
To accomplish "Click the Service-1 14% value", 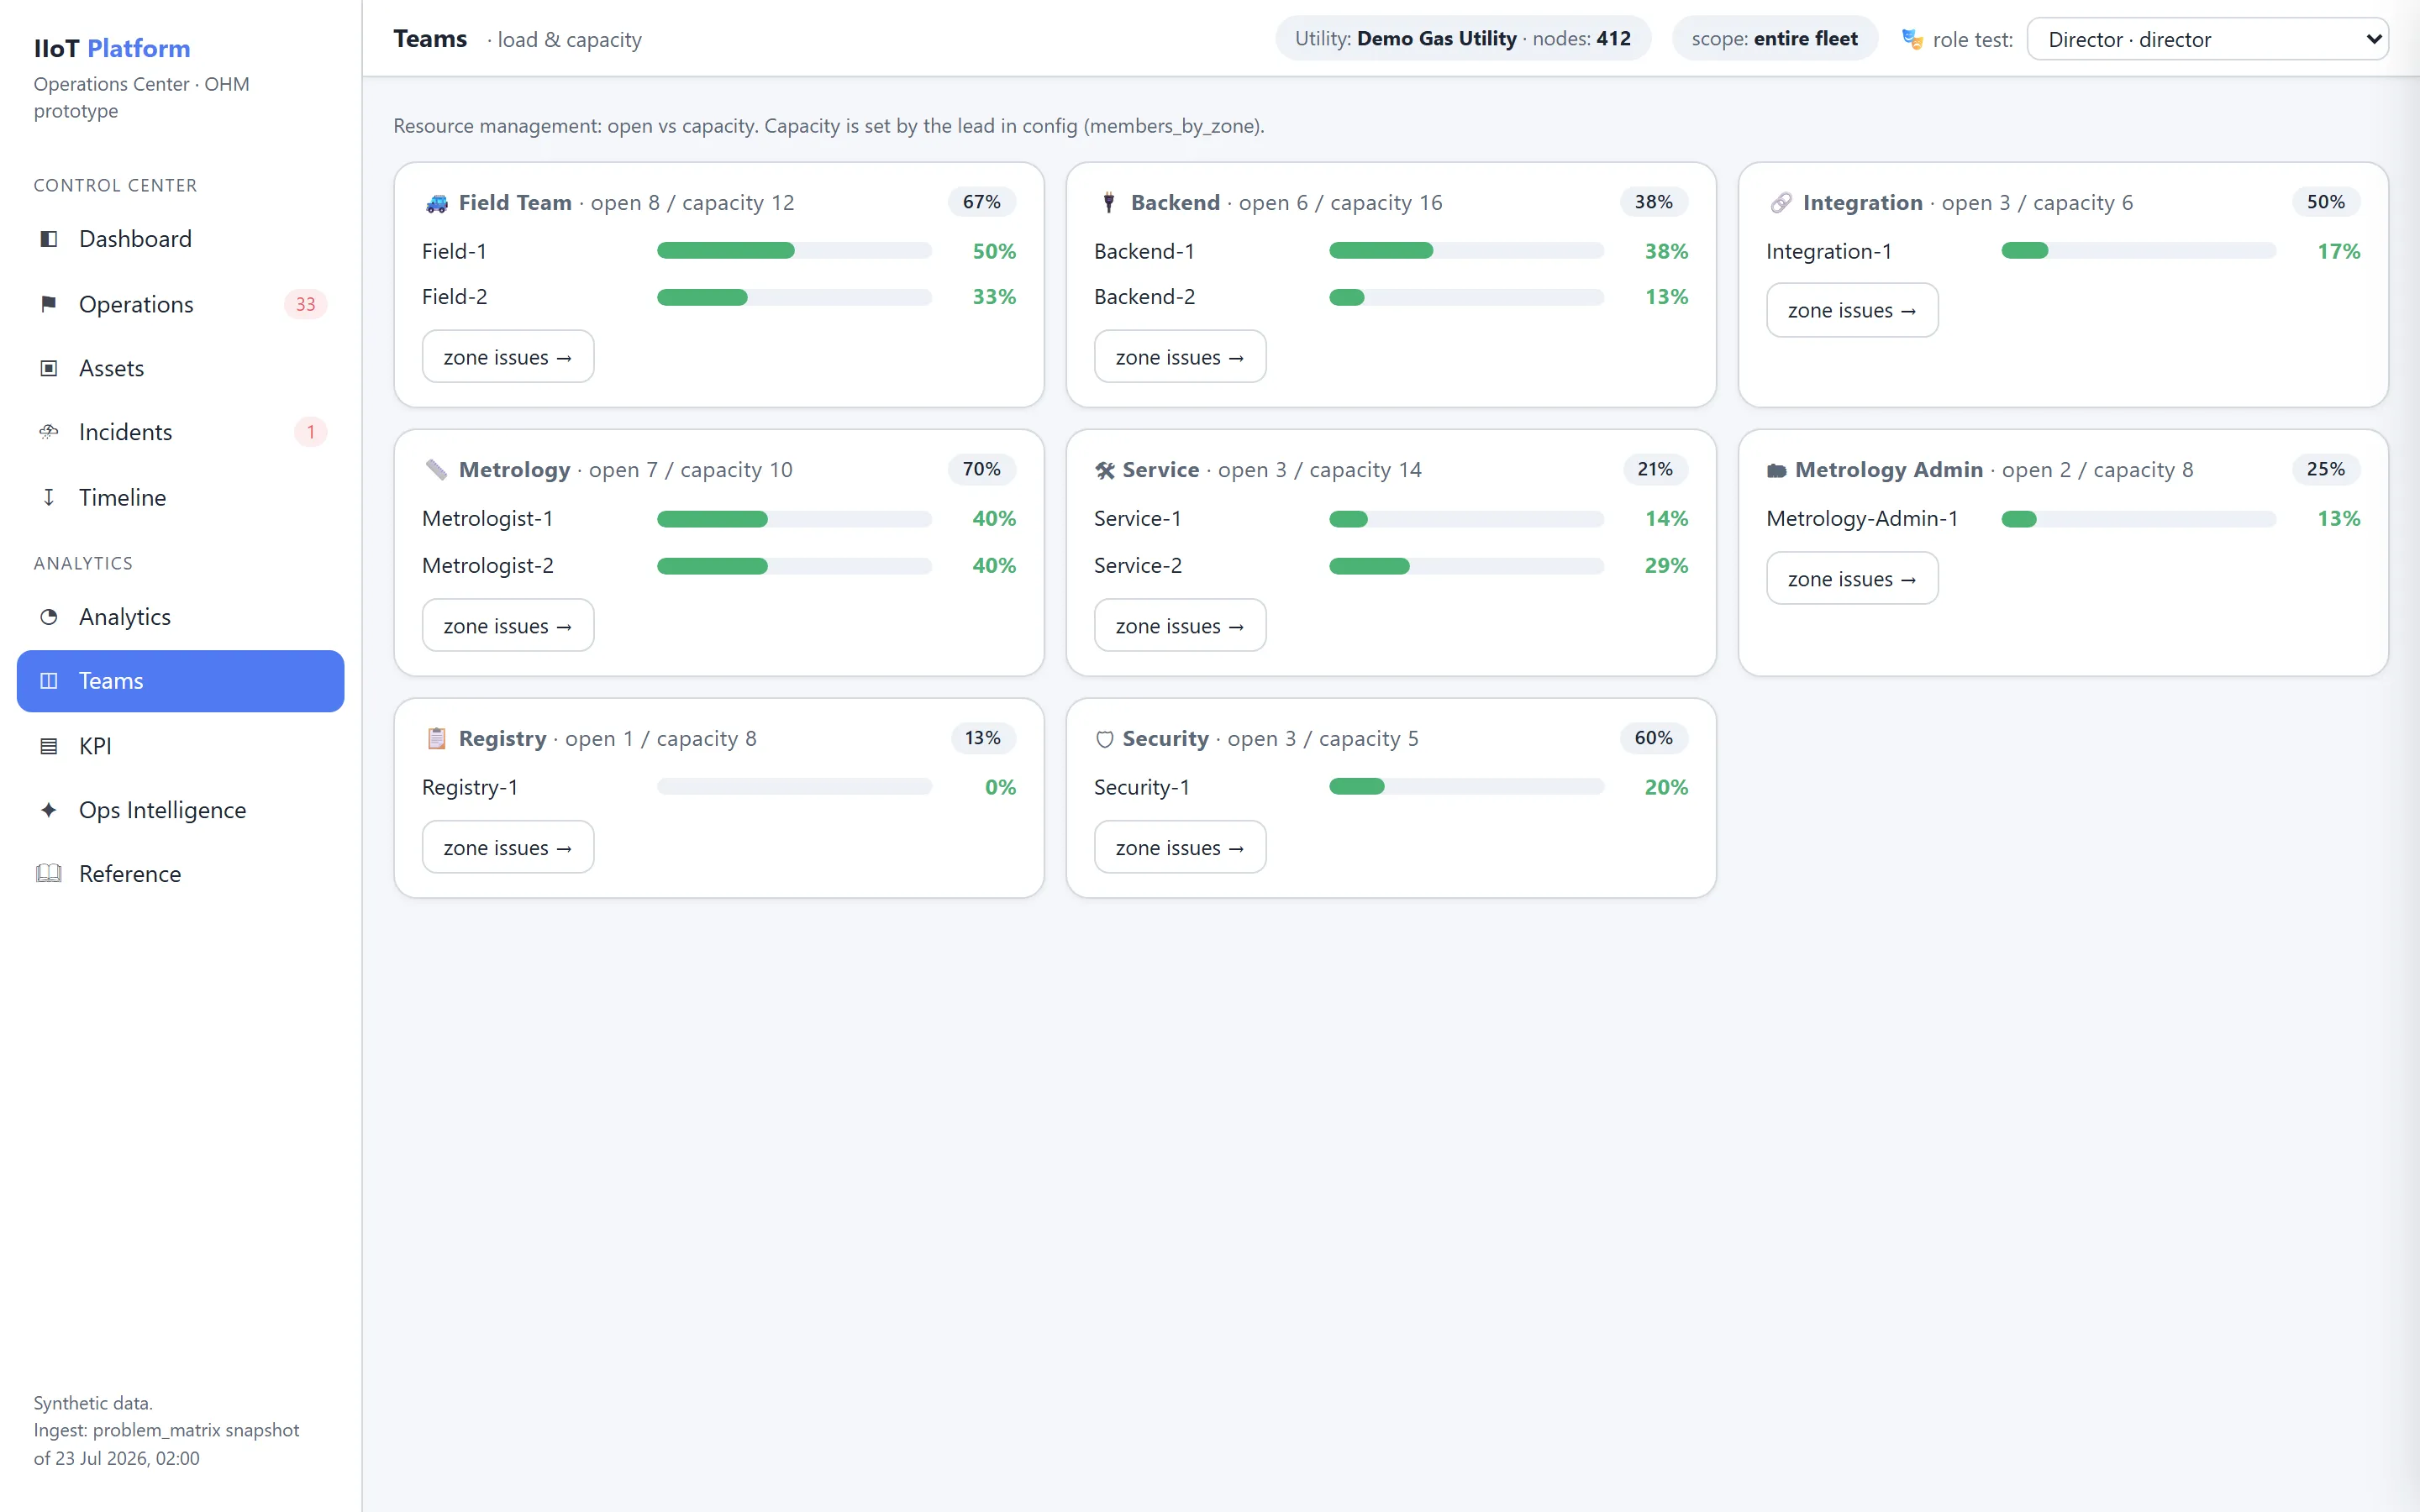I will pos(1666,519).
